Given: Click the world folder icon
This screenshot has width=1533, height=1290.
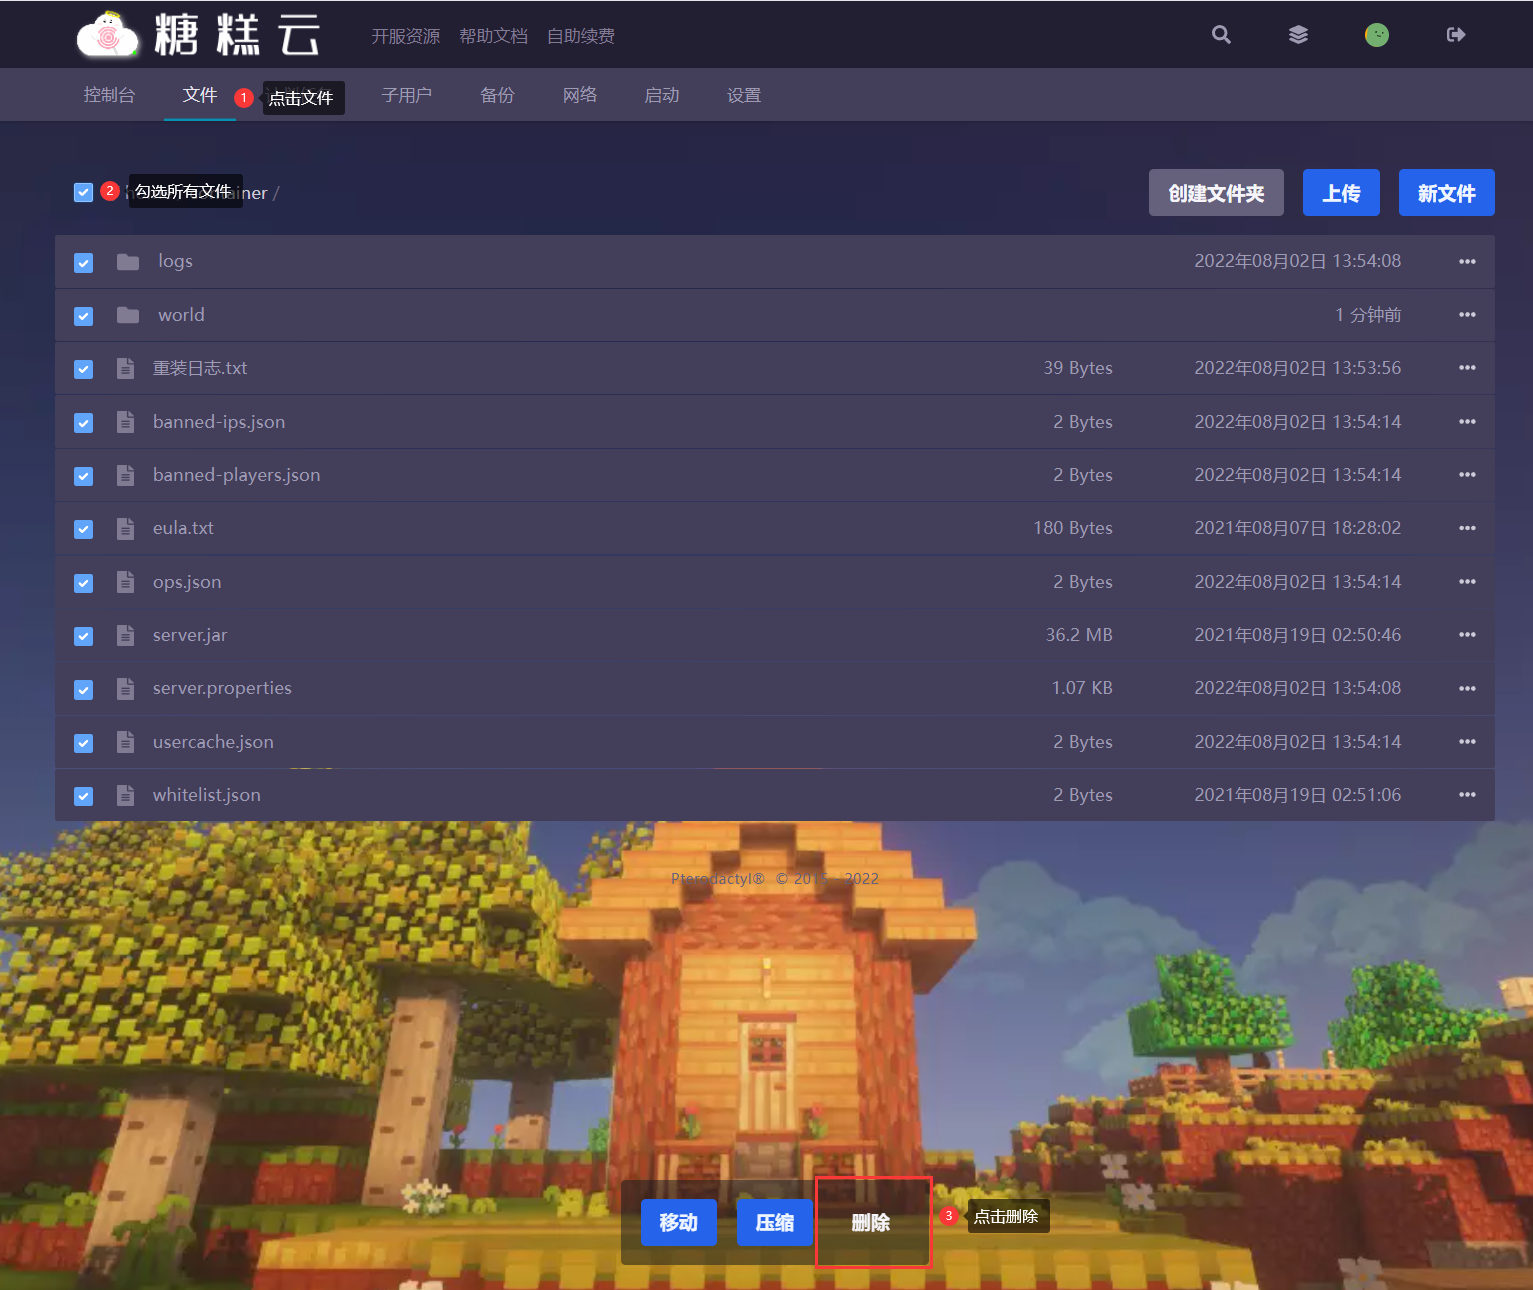Looking at the screenshot, I should click(x=128, y=315).
